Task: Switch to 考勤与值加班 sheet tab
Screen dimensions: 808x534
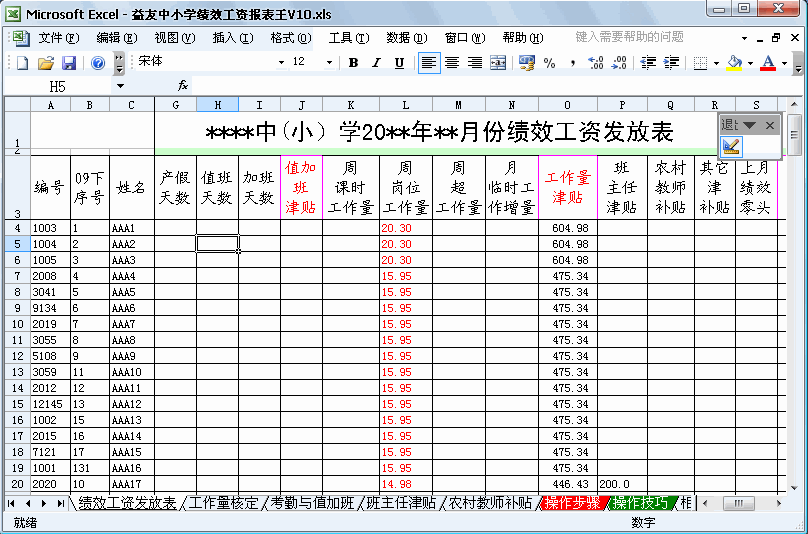Action: point(312,503)
